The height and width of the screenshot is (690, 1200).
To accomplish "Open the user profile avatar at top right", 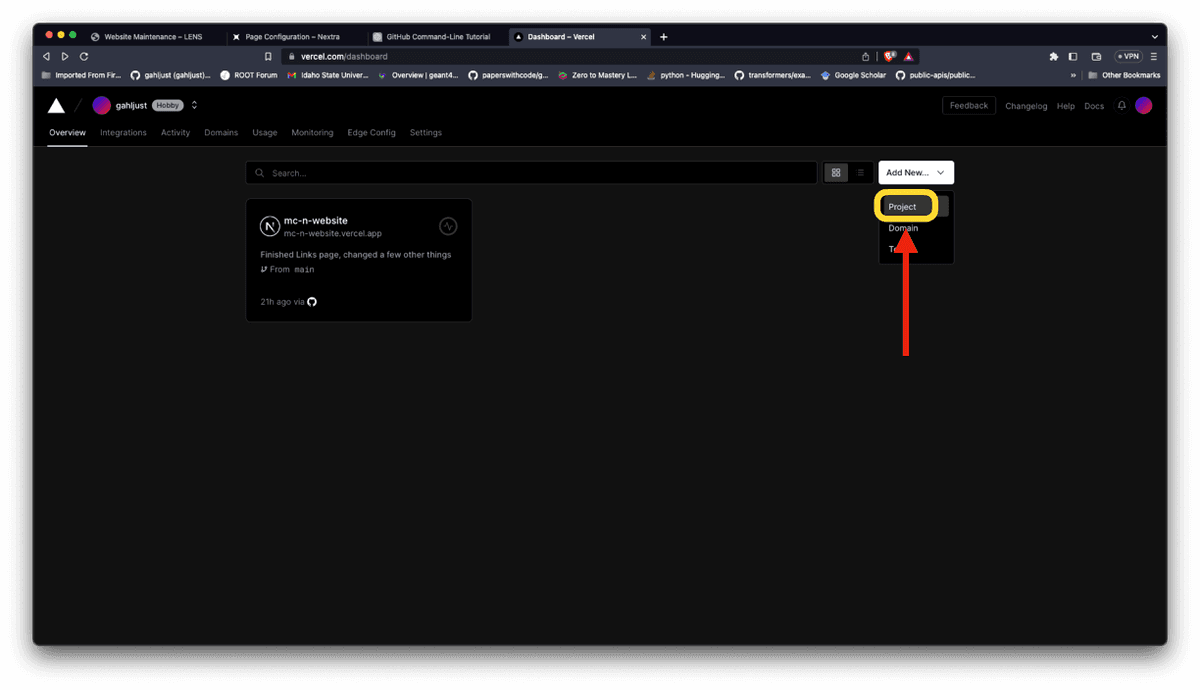I will pos(1144,106).
